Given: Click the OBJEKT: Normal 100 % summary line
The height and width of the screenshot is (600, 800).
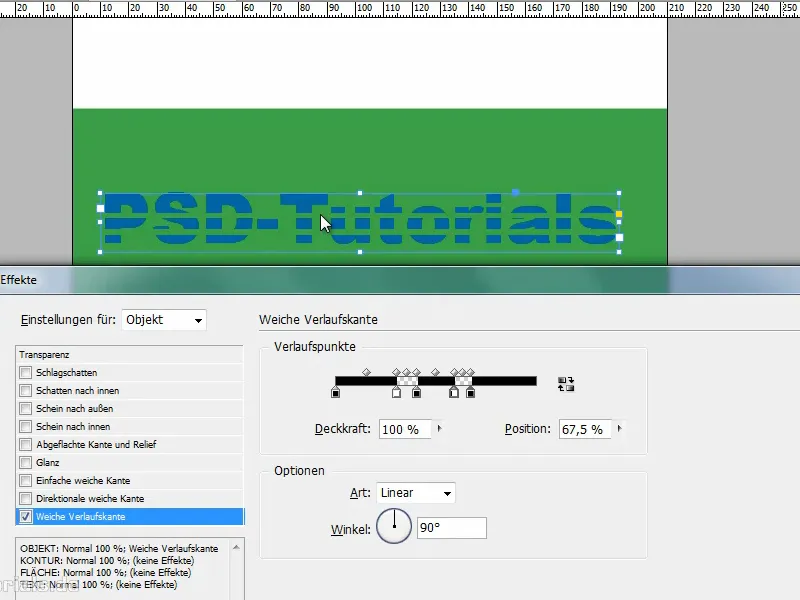Looking at the screenshot, I should (119, 548).
